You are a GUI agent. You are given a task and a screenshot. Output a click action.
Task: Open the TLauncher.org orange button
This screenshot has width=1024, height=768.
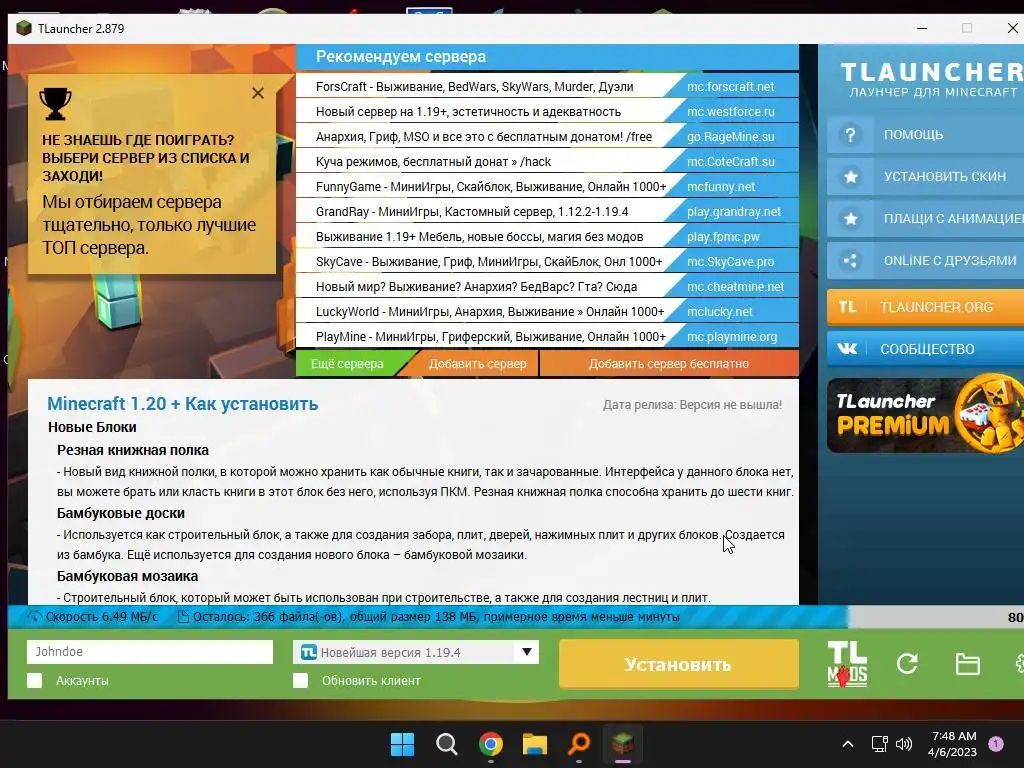tap(925, 307)
